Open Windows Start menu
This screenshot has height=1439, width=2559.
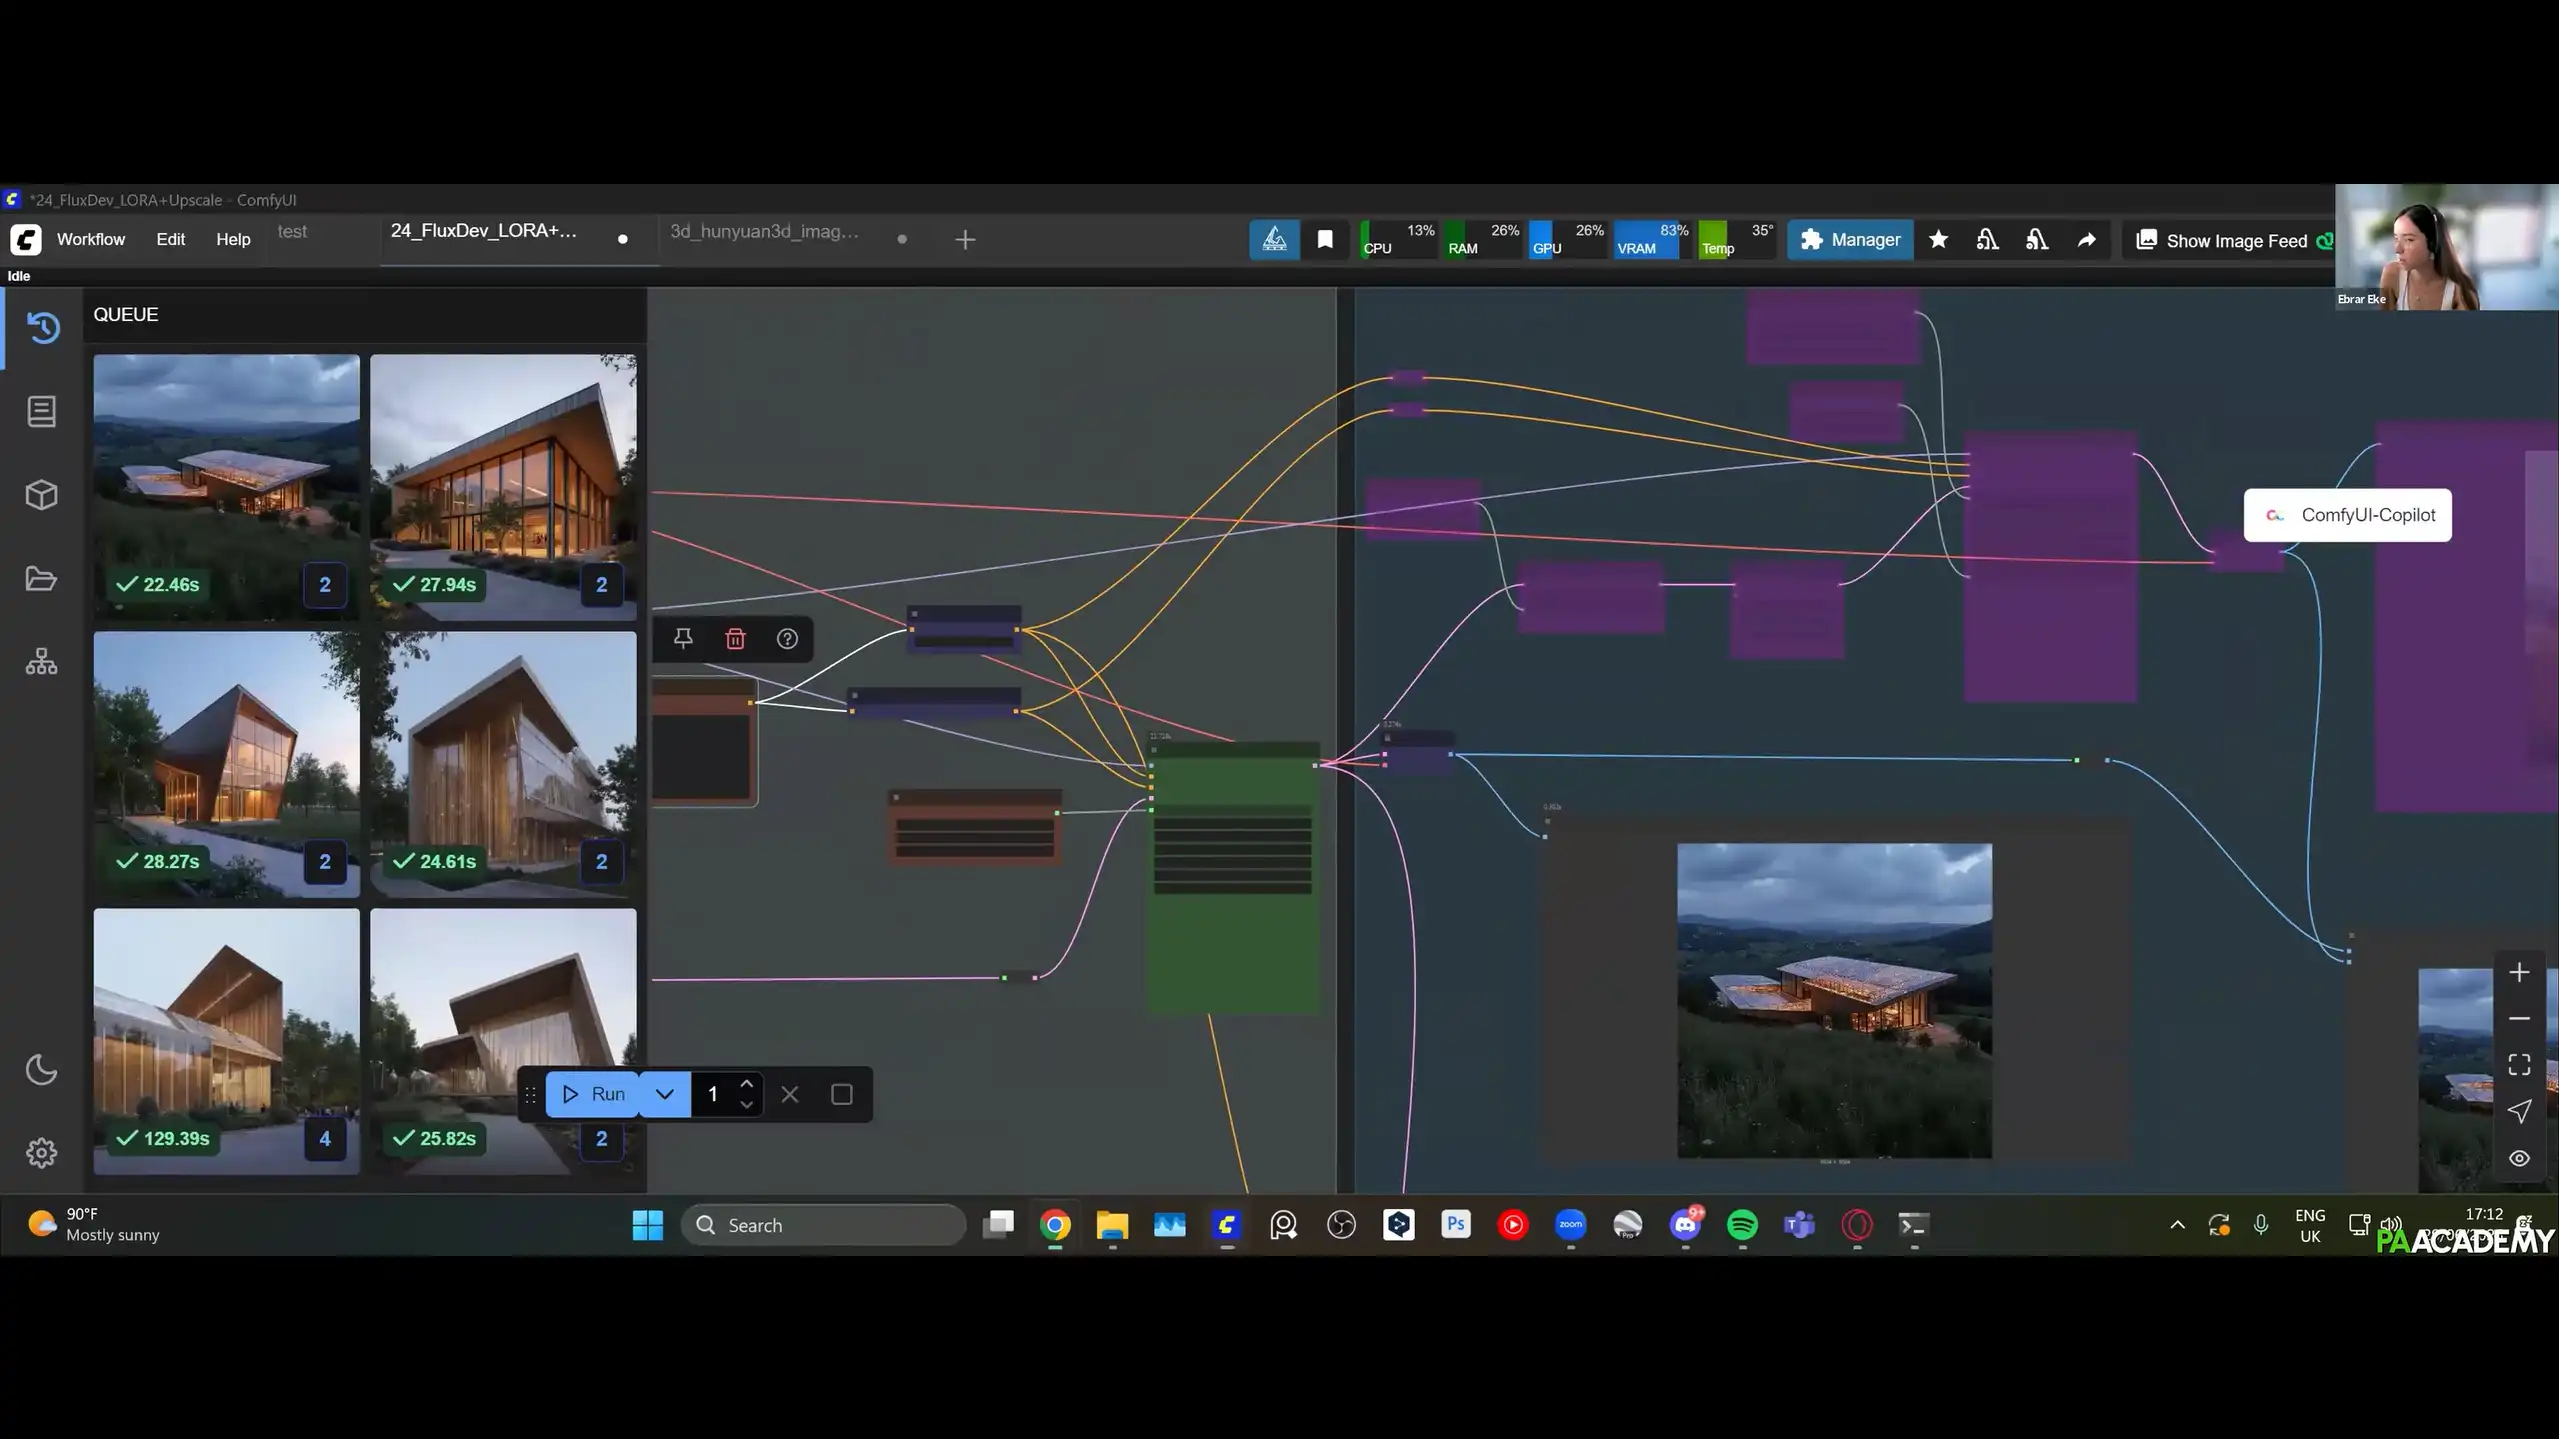pyautogui.click(x=648, y=1225)
